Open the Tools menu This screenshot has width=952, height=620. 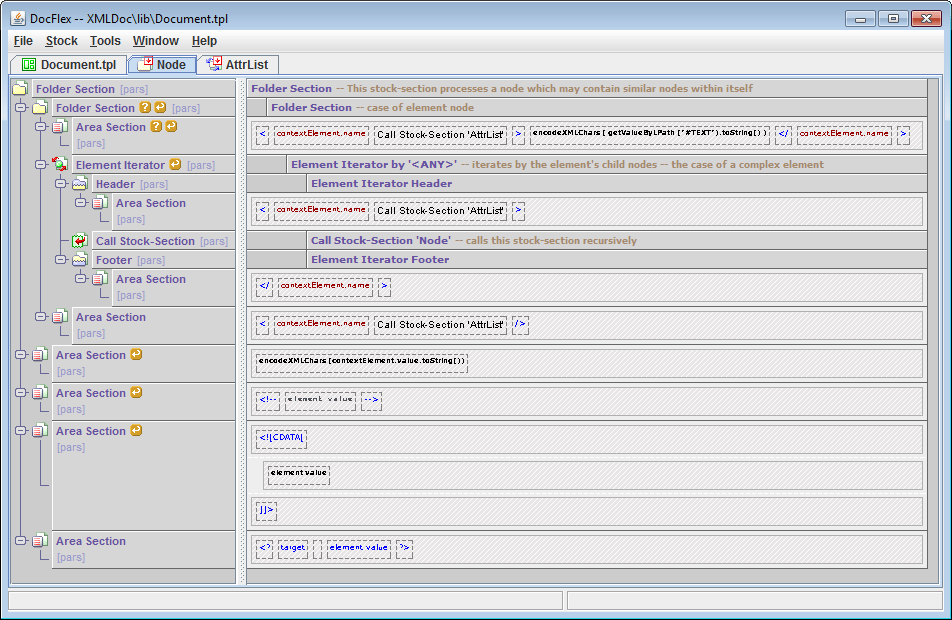click(105, 41)
